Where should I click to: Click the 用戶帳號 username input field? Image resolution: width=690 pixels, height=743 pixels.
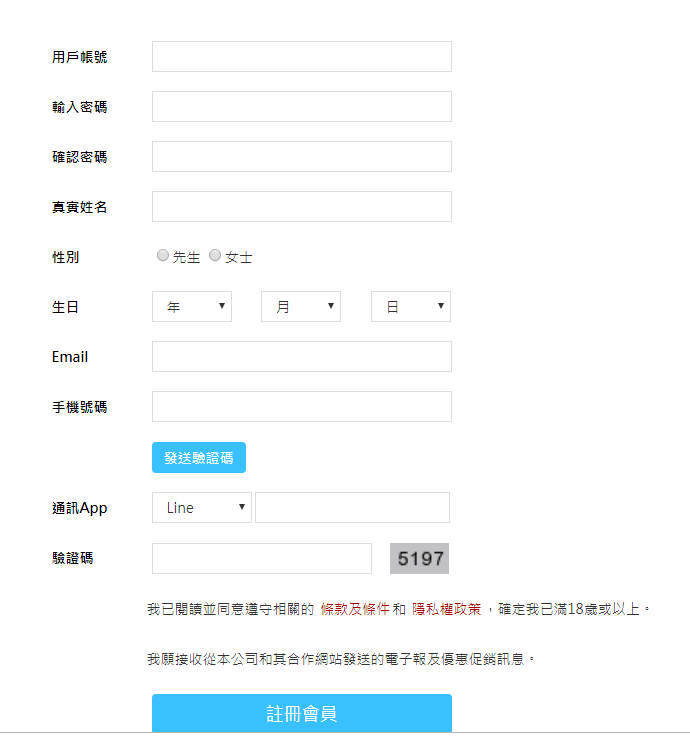[x=301, y=57]
